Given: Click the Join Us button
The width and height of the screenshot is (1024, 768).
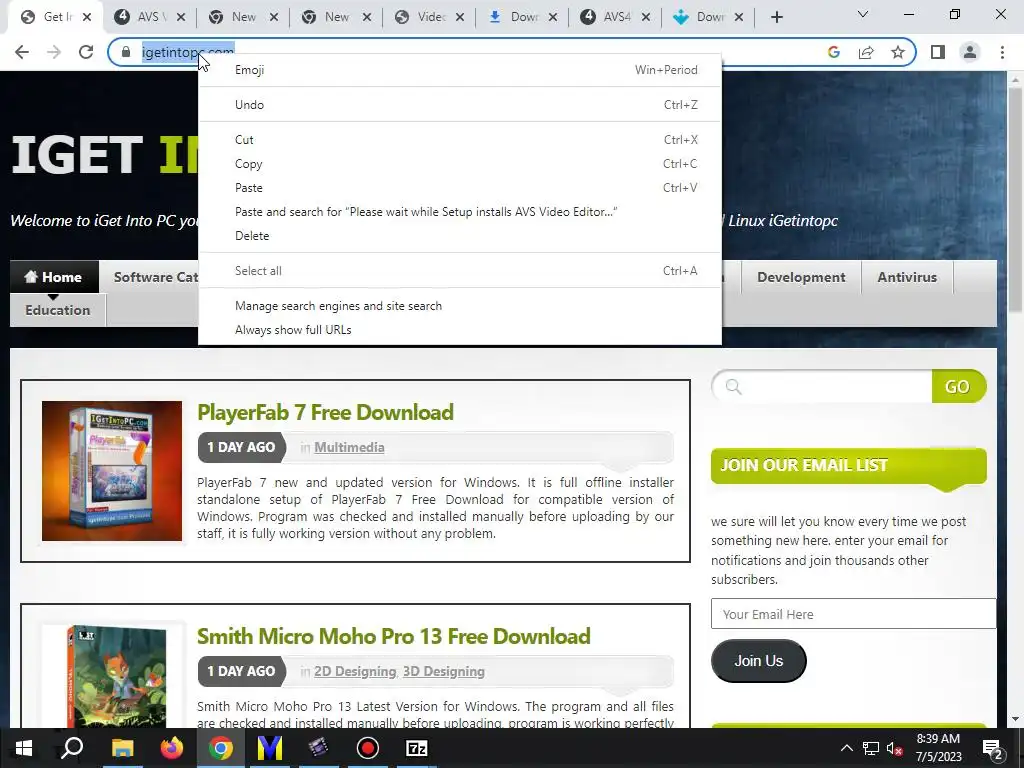Looking at the screenshot, I should tap(758, 661).
